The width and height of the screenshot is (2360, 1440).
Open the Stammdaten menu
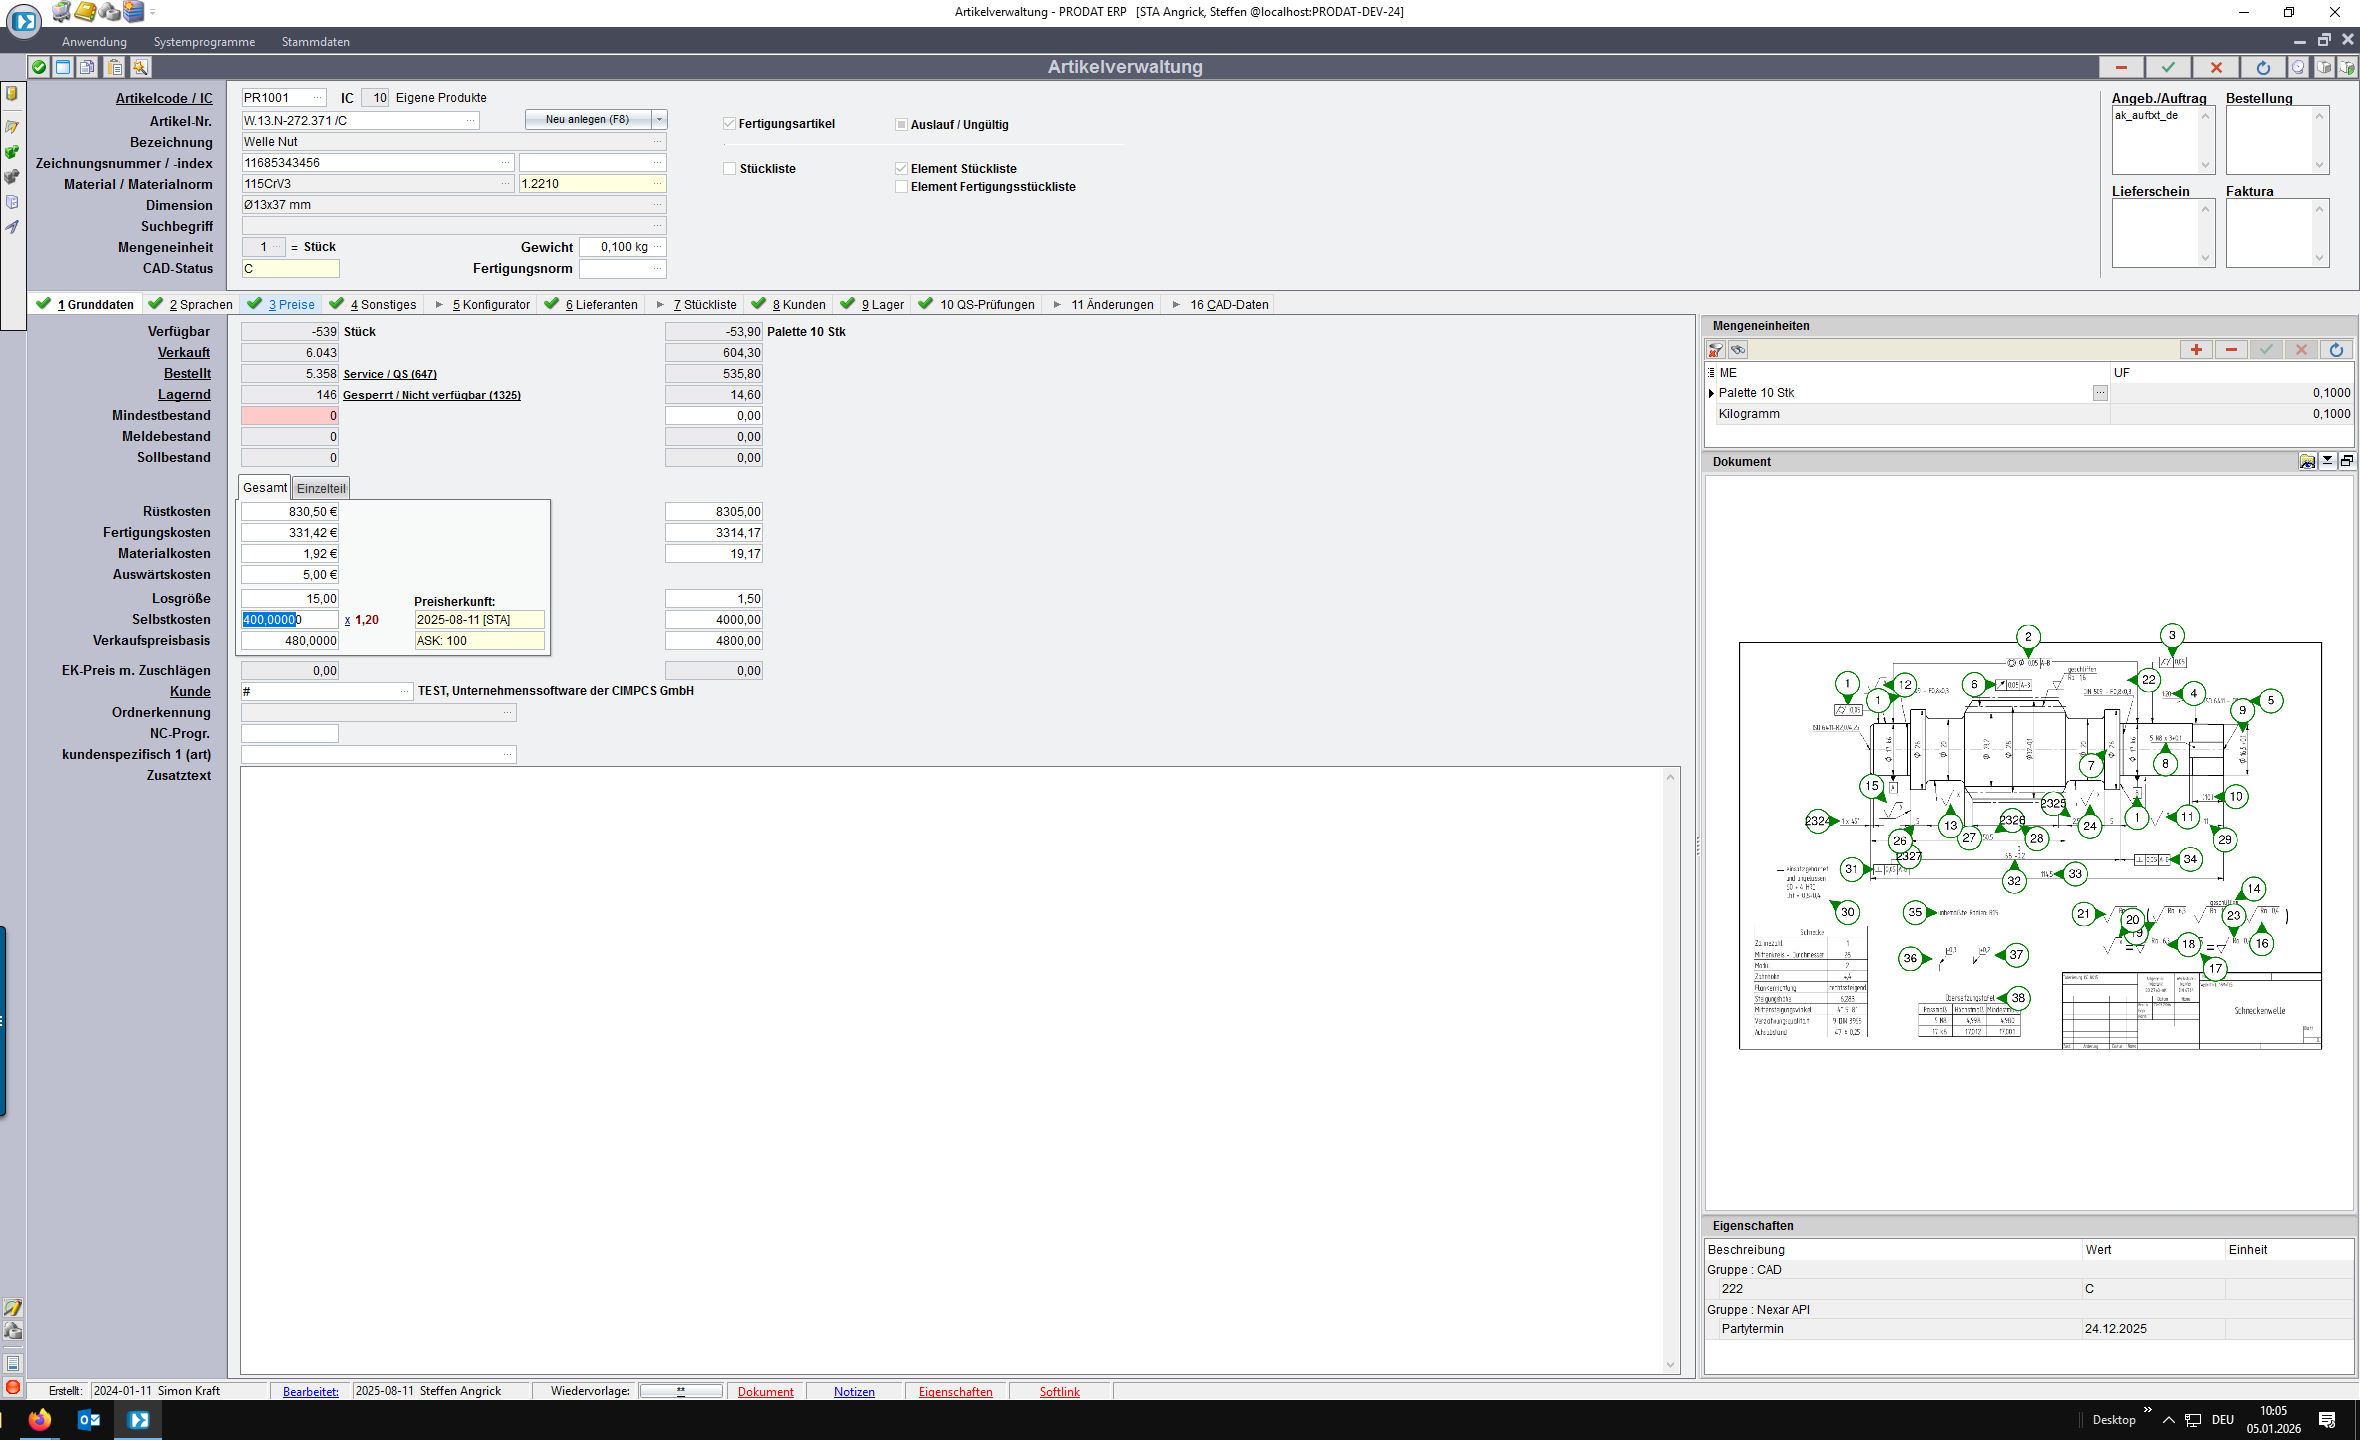[x=315, y=42]
